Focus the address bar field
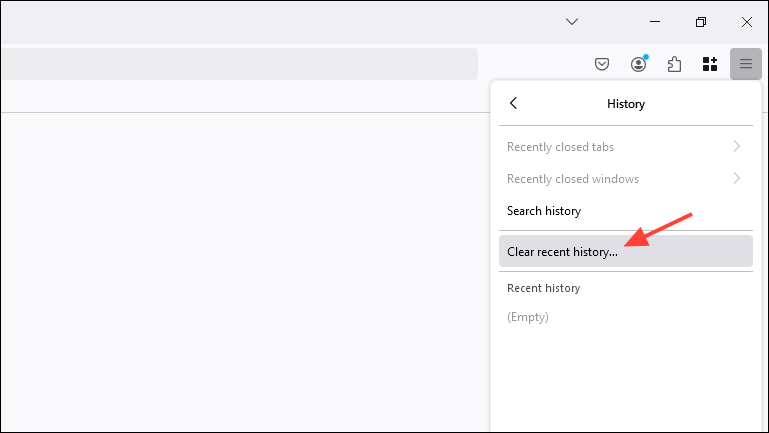Viewport: 769px width, 433px height. [238, 65]
